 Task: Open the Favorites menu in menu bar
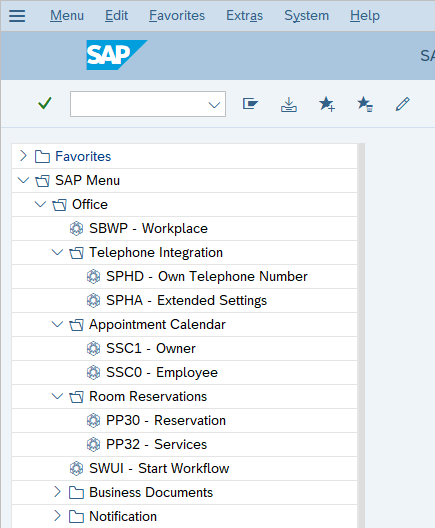pos(177,15)
